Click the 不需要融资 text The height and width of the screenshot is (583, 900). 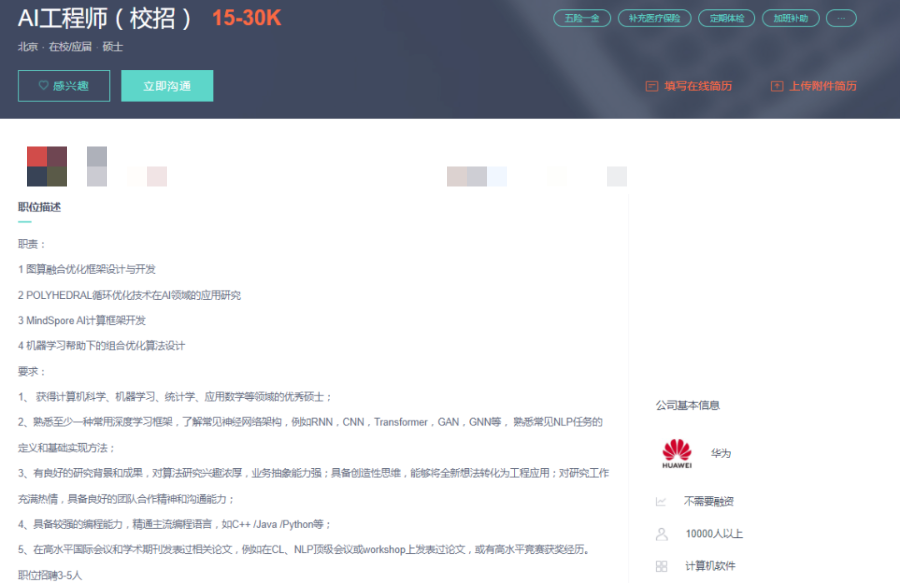(x=709, y=502)
